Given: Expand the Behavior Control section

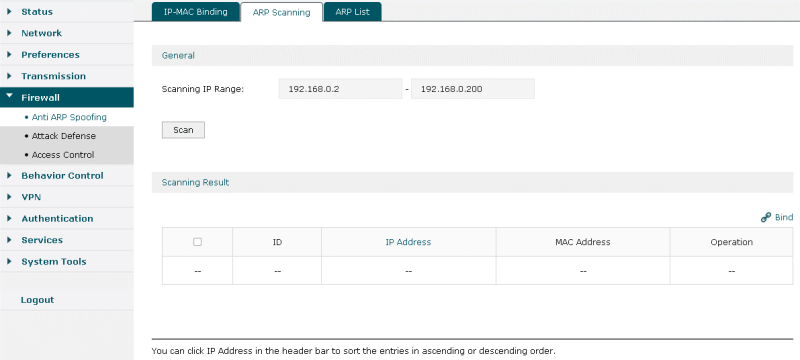Looking at the screenshot, I should point(67,175).
